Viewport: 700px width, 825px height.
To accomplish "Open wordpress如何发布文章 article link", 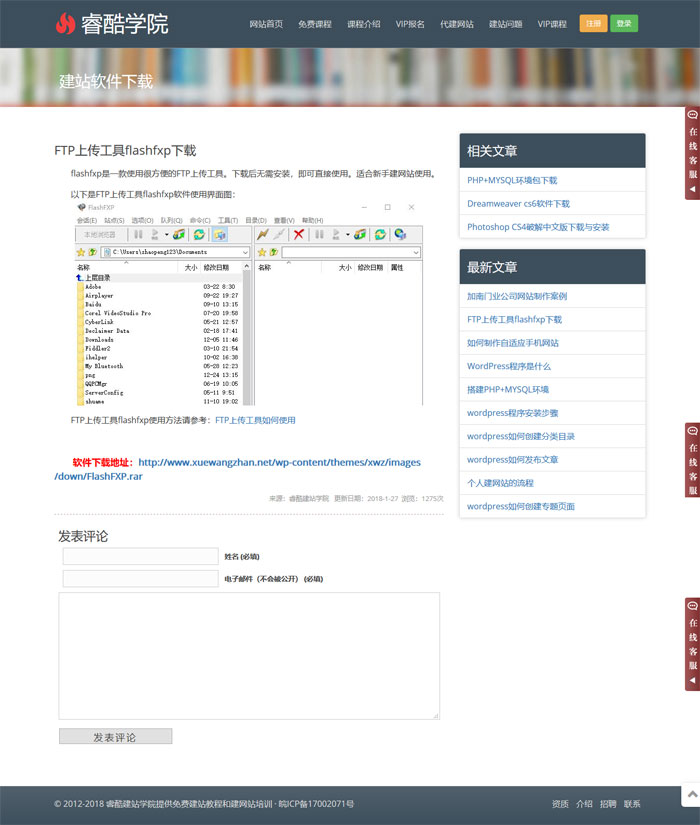I will click(512, 460).
